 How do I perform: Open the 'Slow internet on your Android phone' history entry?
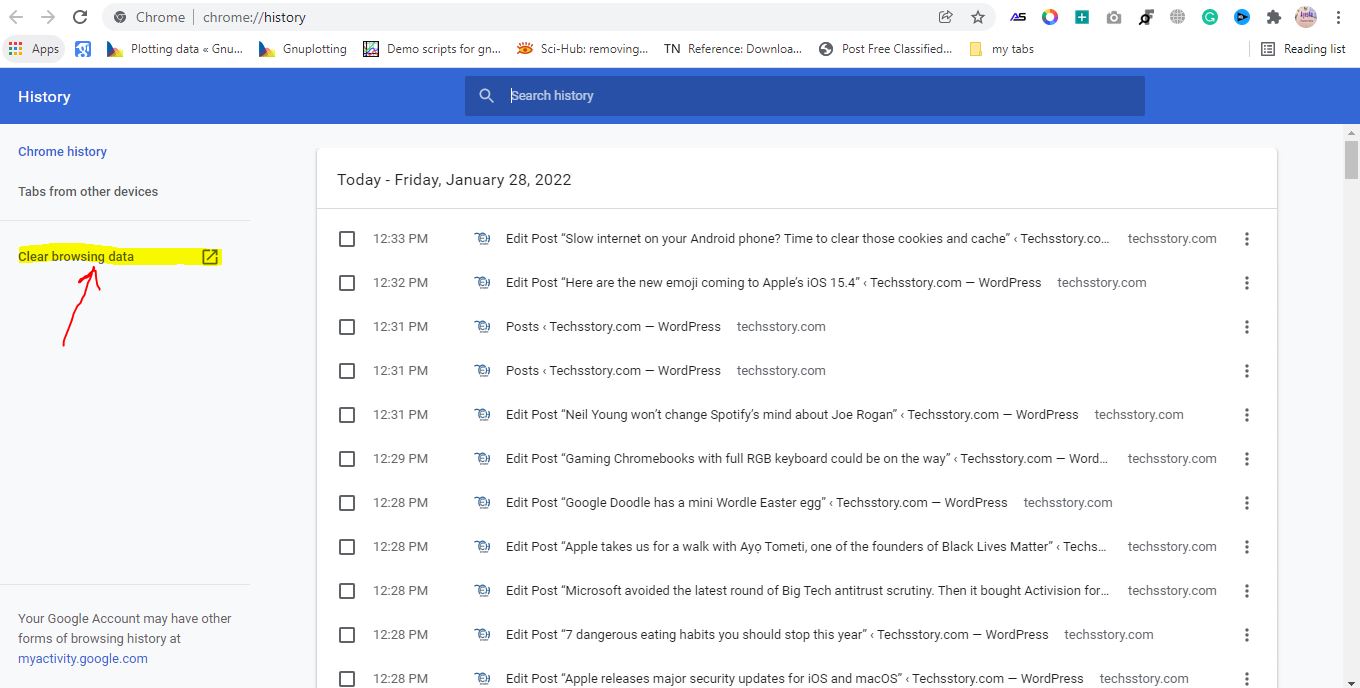point(808,239)
